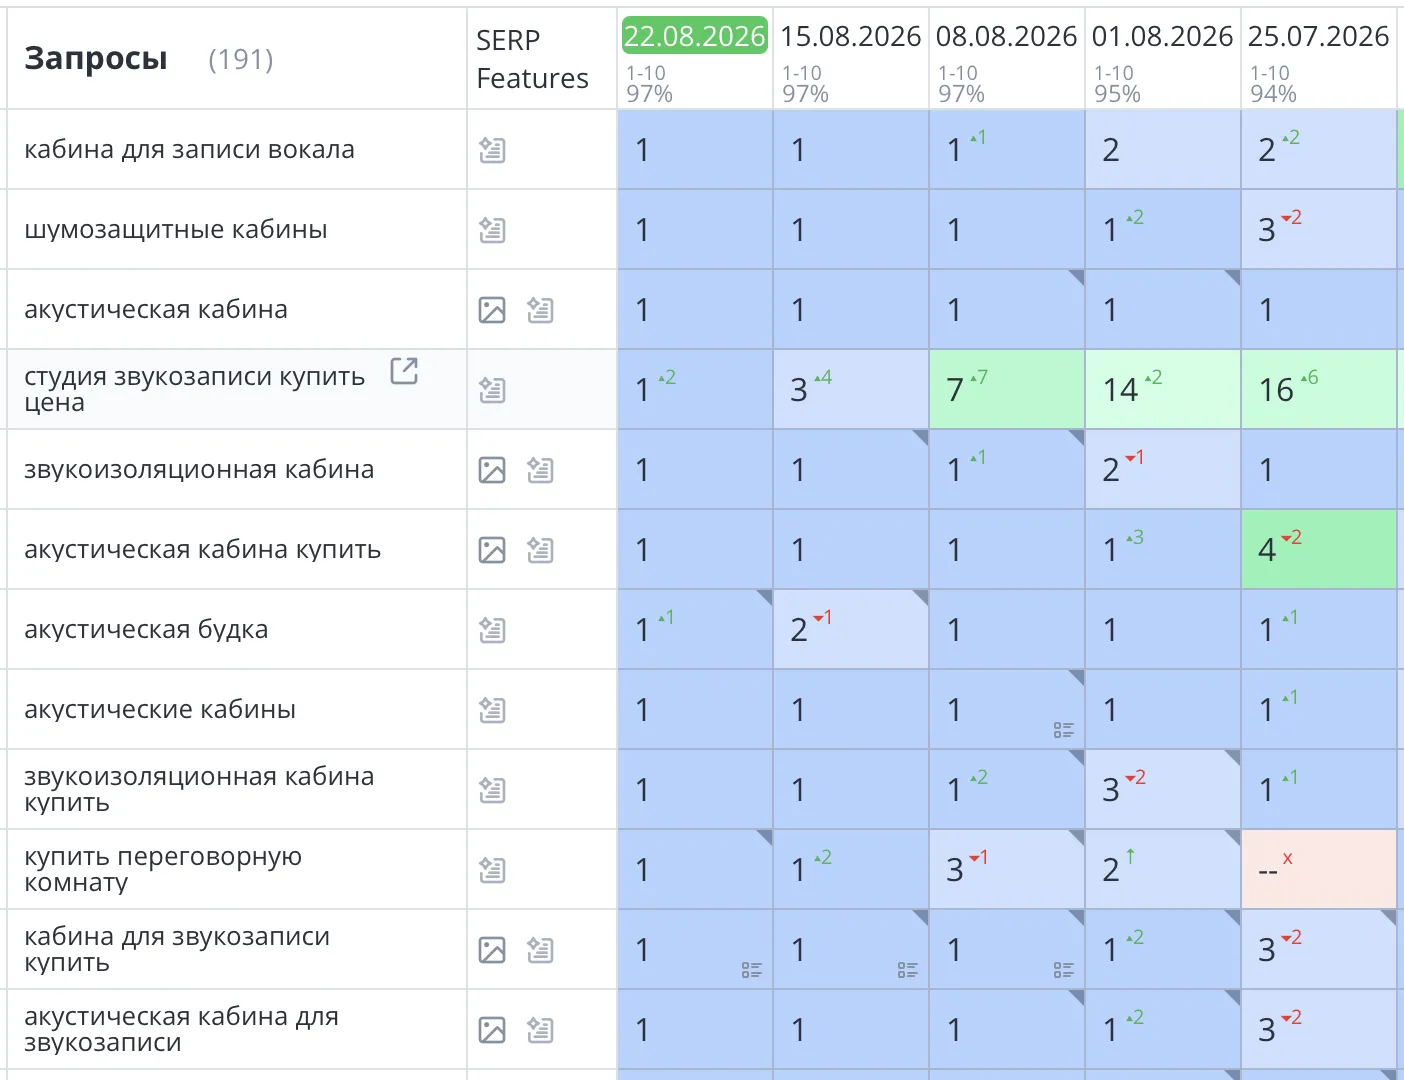Click position 14 cell for студия звукозаписи on 01.08.2026

(x=1163, y=390)
